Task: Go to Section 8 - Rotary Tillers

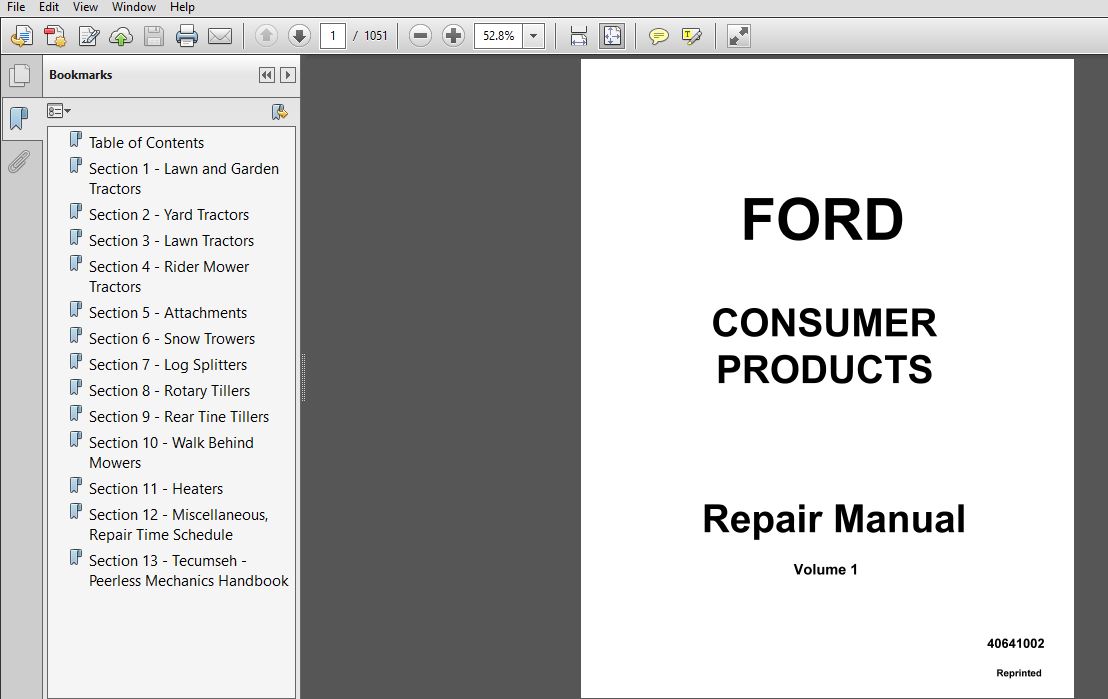Action: pos(170,390)
